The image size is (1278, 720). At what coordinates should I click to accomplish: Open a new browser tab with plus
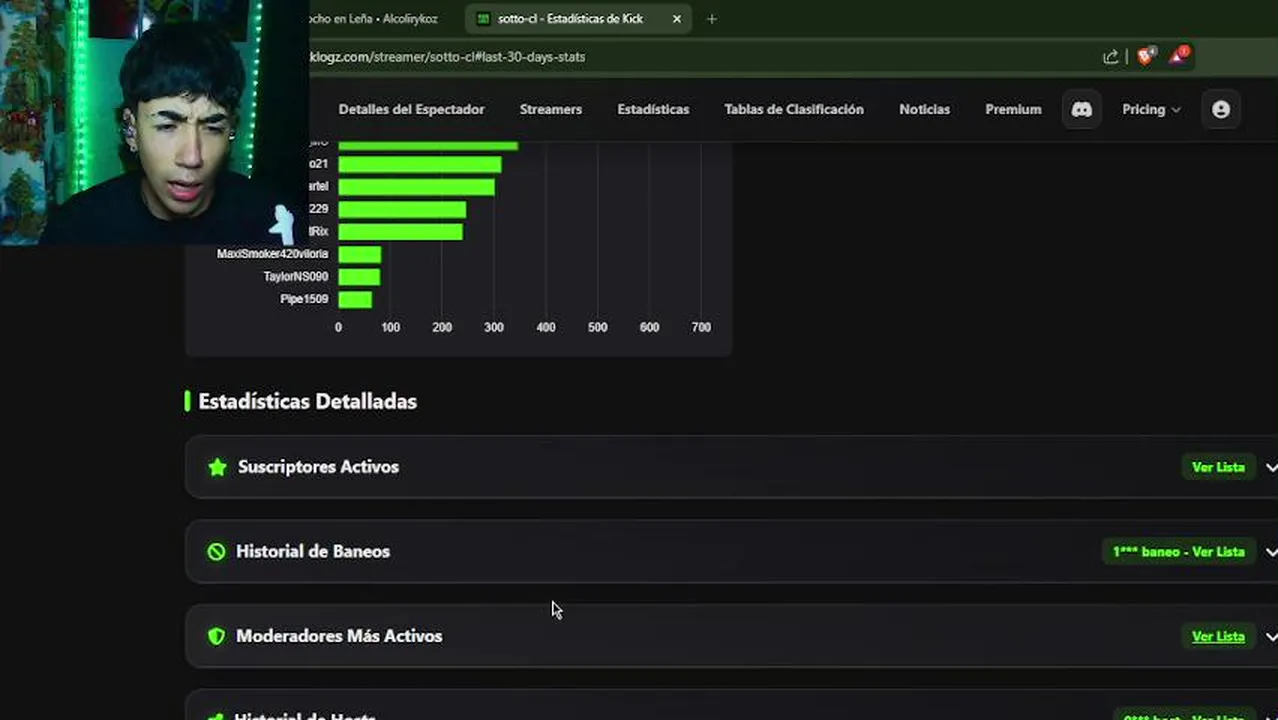[711, 19]
